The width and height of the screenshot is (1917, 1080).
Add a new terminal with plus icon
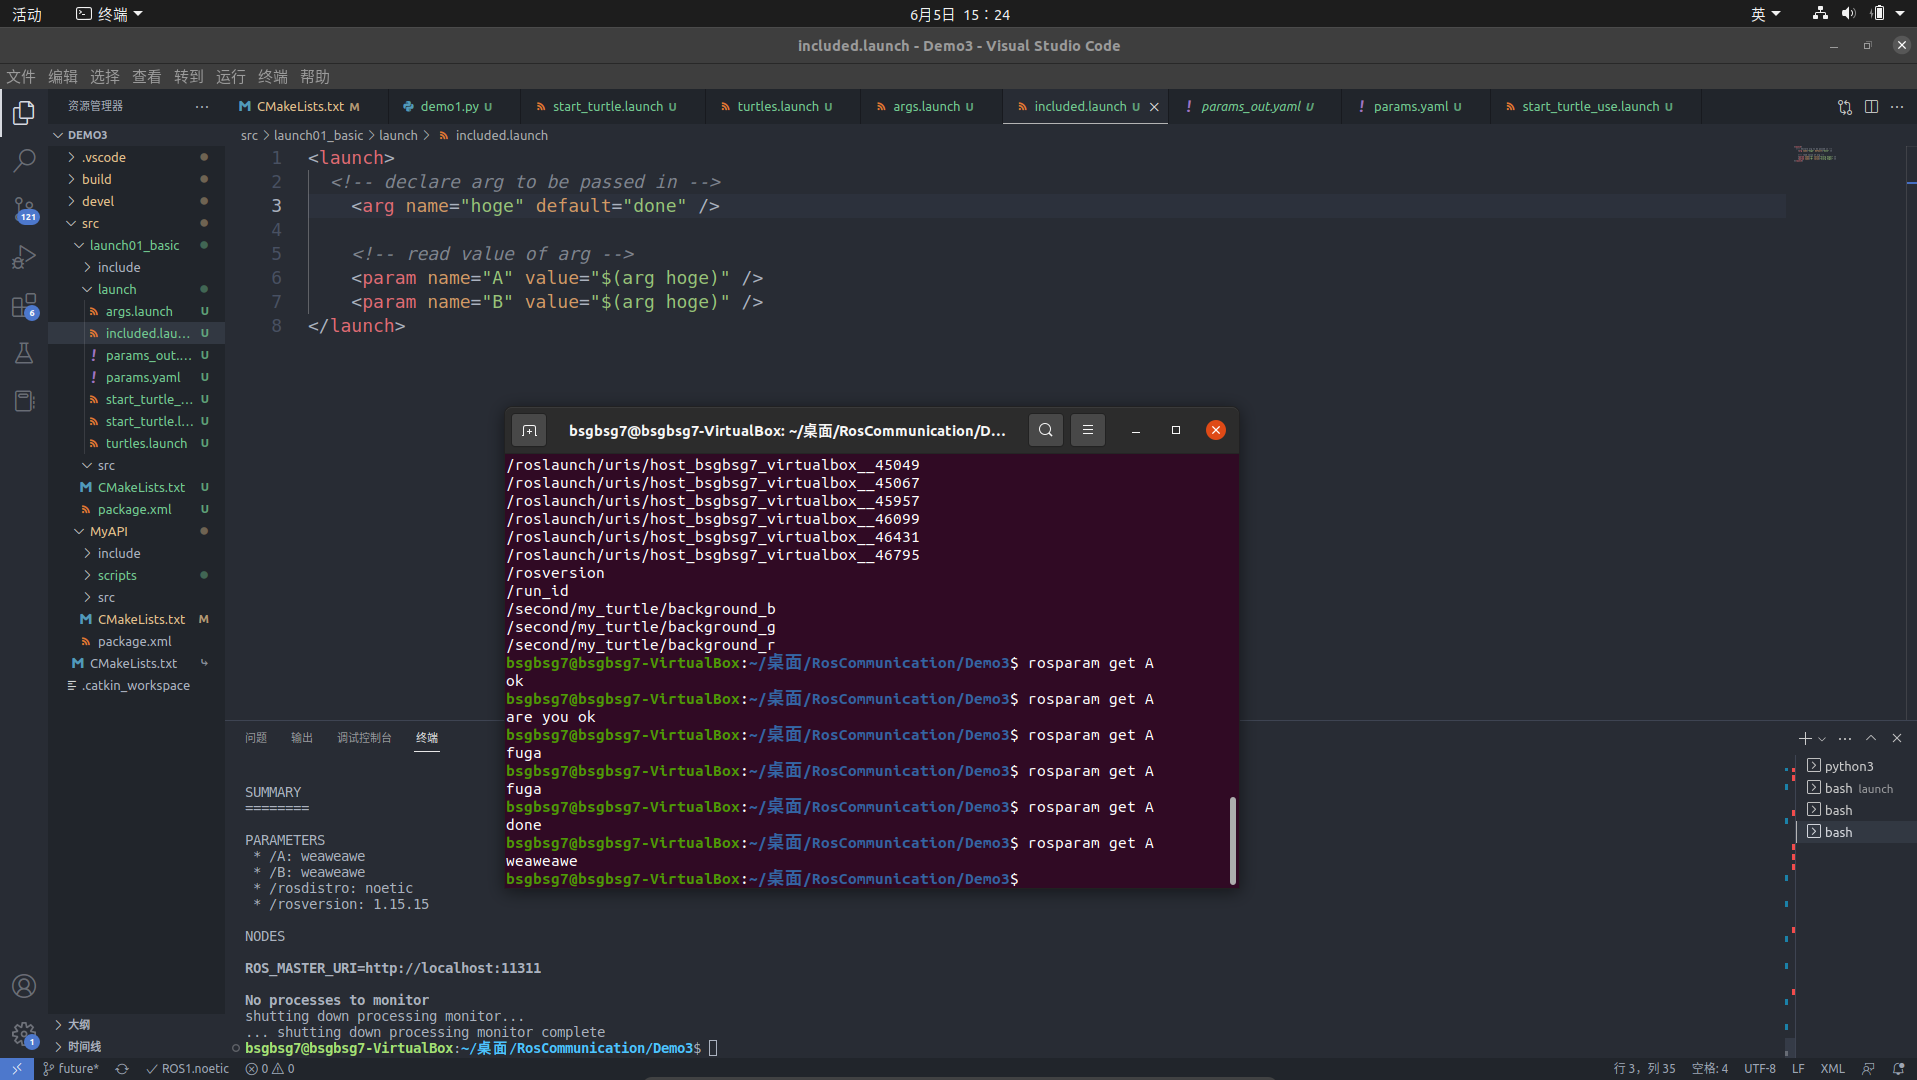[x=1804, y=738]
